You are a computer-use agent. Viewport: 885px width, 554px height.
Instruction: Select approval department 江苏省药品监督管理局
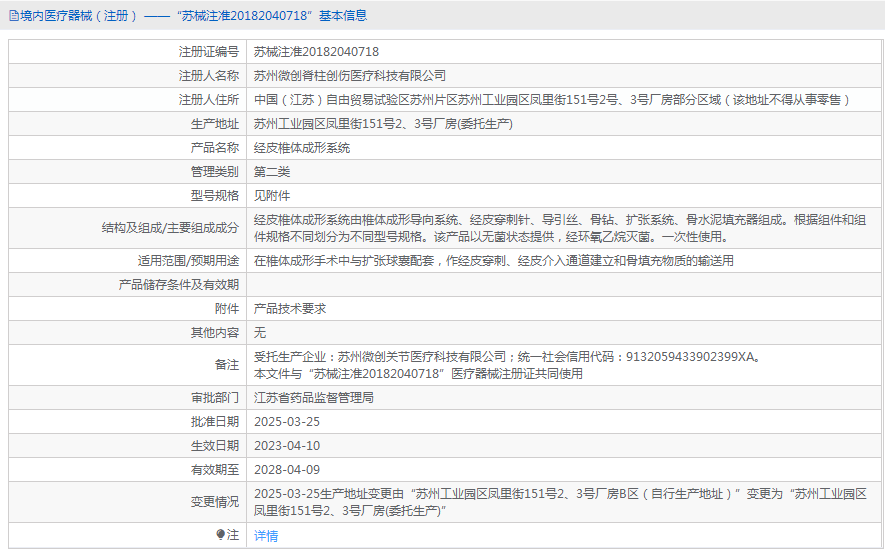(314, 398)
